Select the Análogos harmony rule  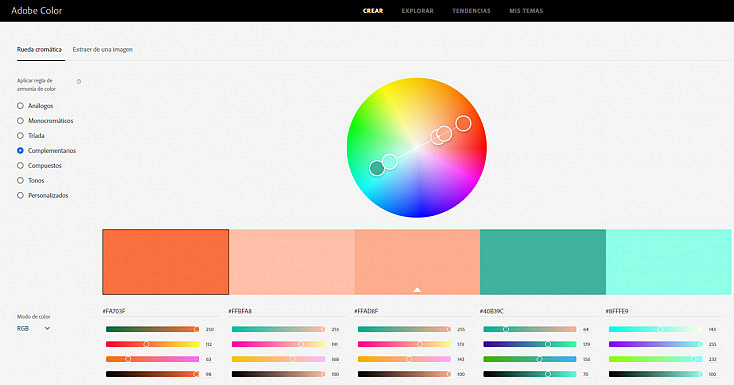[35, 106]
